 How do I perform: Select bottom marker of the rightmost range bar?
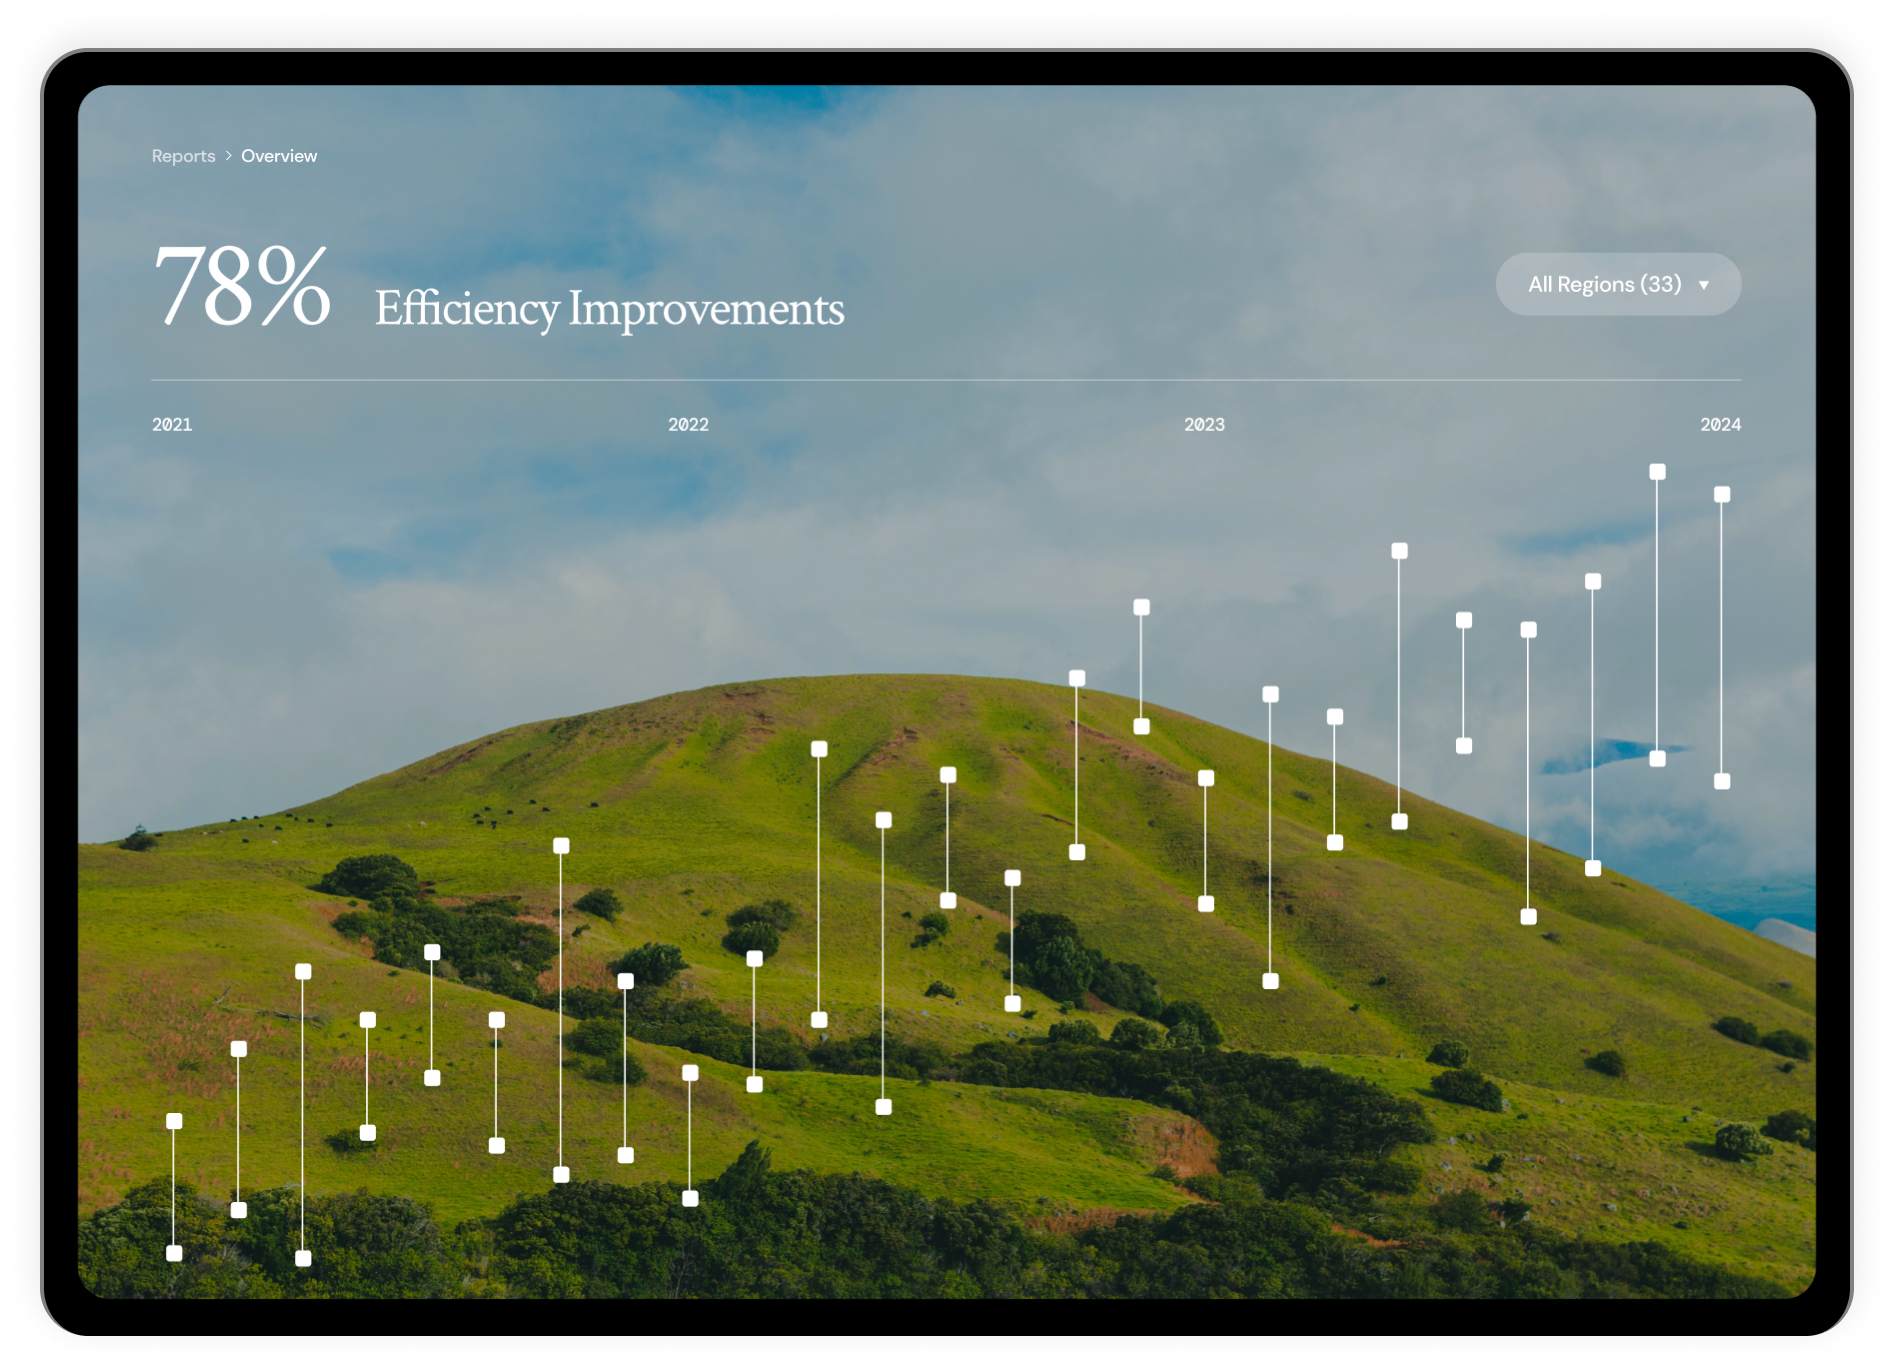[x=1722, y=781]
